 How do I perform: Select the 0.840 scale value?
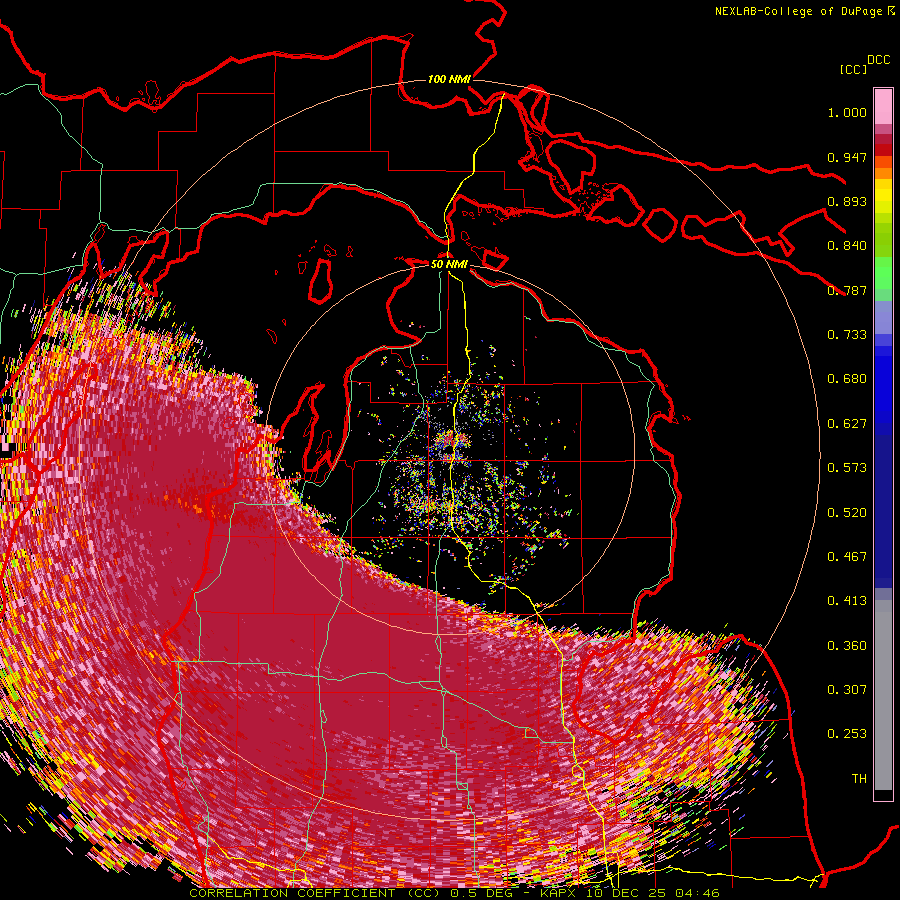(x=847, y=246)
